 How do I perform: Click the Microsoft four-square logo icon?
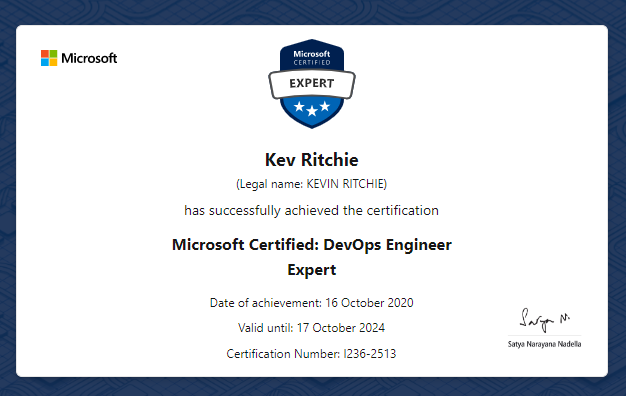[49, 58]
